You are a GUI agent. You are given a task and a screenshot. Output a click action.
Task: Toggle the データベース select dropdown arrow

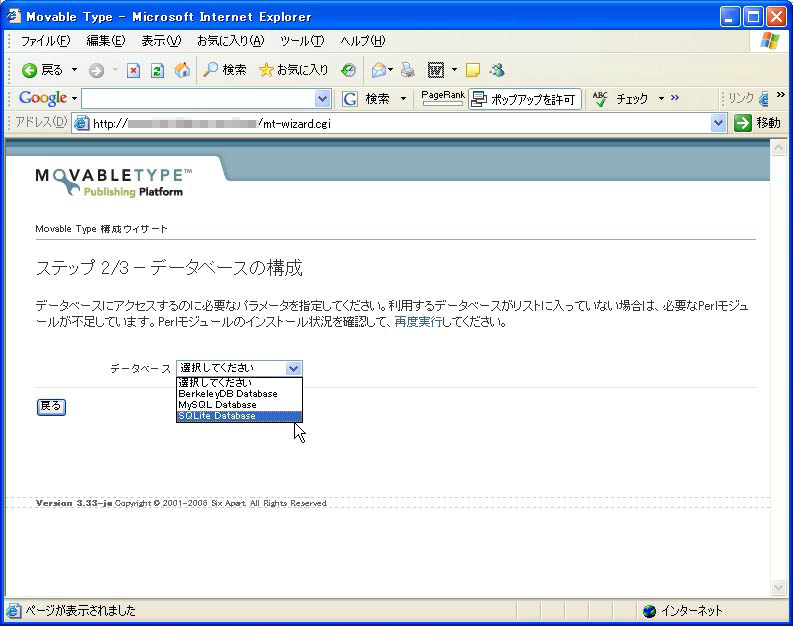pyautogui.click(x=294, y=368)
